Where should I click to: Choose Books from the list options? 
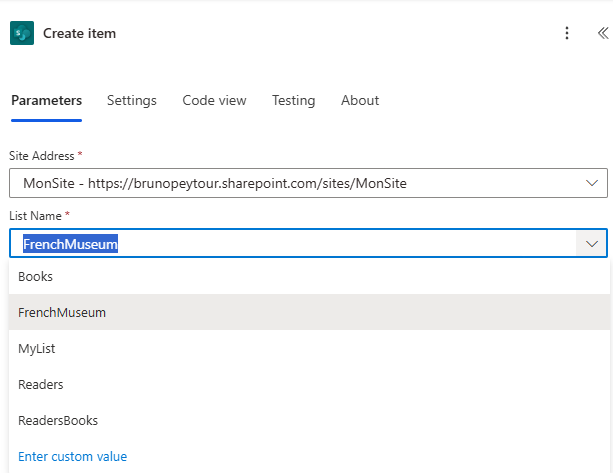[36, 276]
